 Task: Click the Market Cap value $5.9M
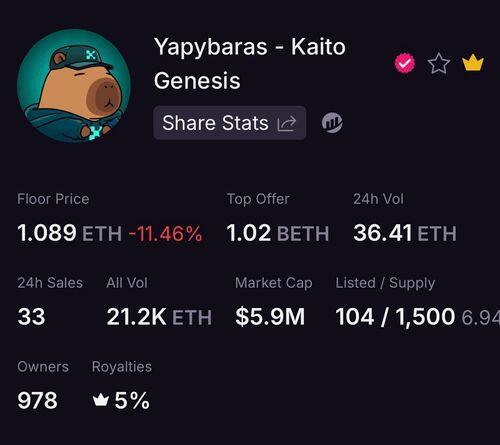(x=270, y=316)
